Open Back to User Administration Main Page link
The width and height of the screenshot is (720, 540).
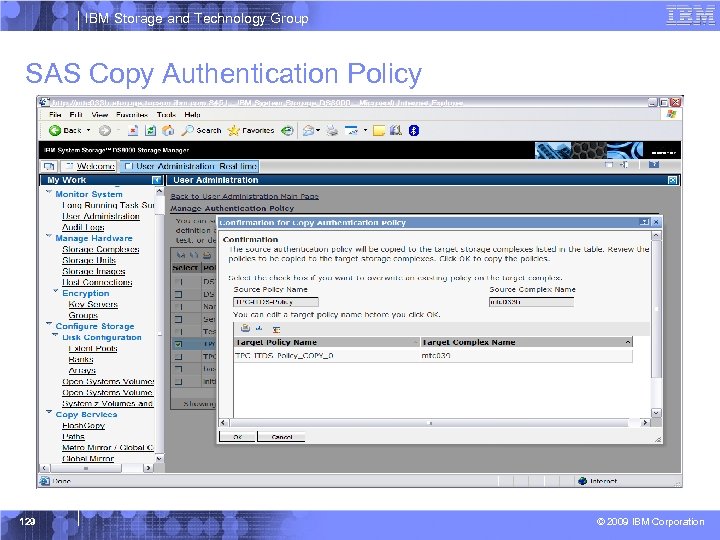click(244, 197)
